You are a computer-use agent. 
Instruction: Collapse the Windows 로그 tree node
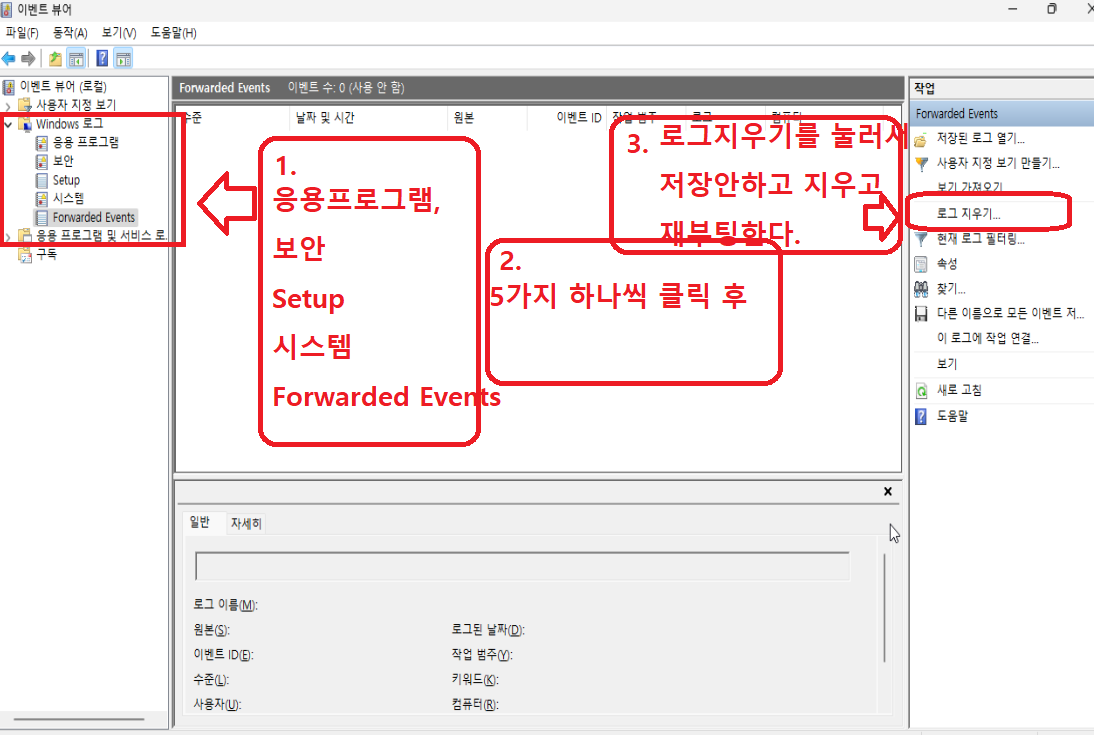tap(8, 124)
